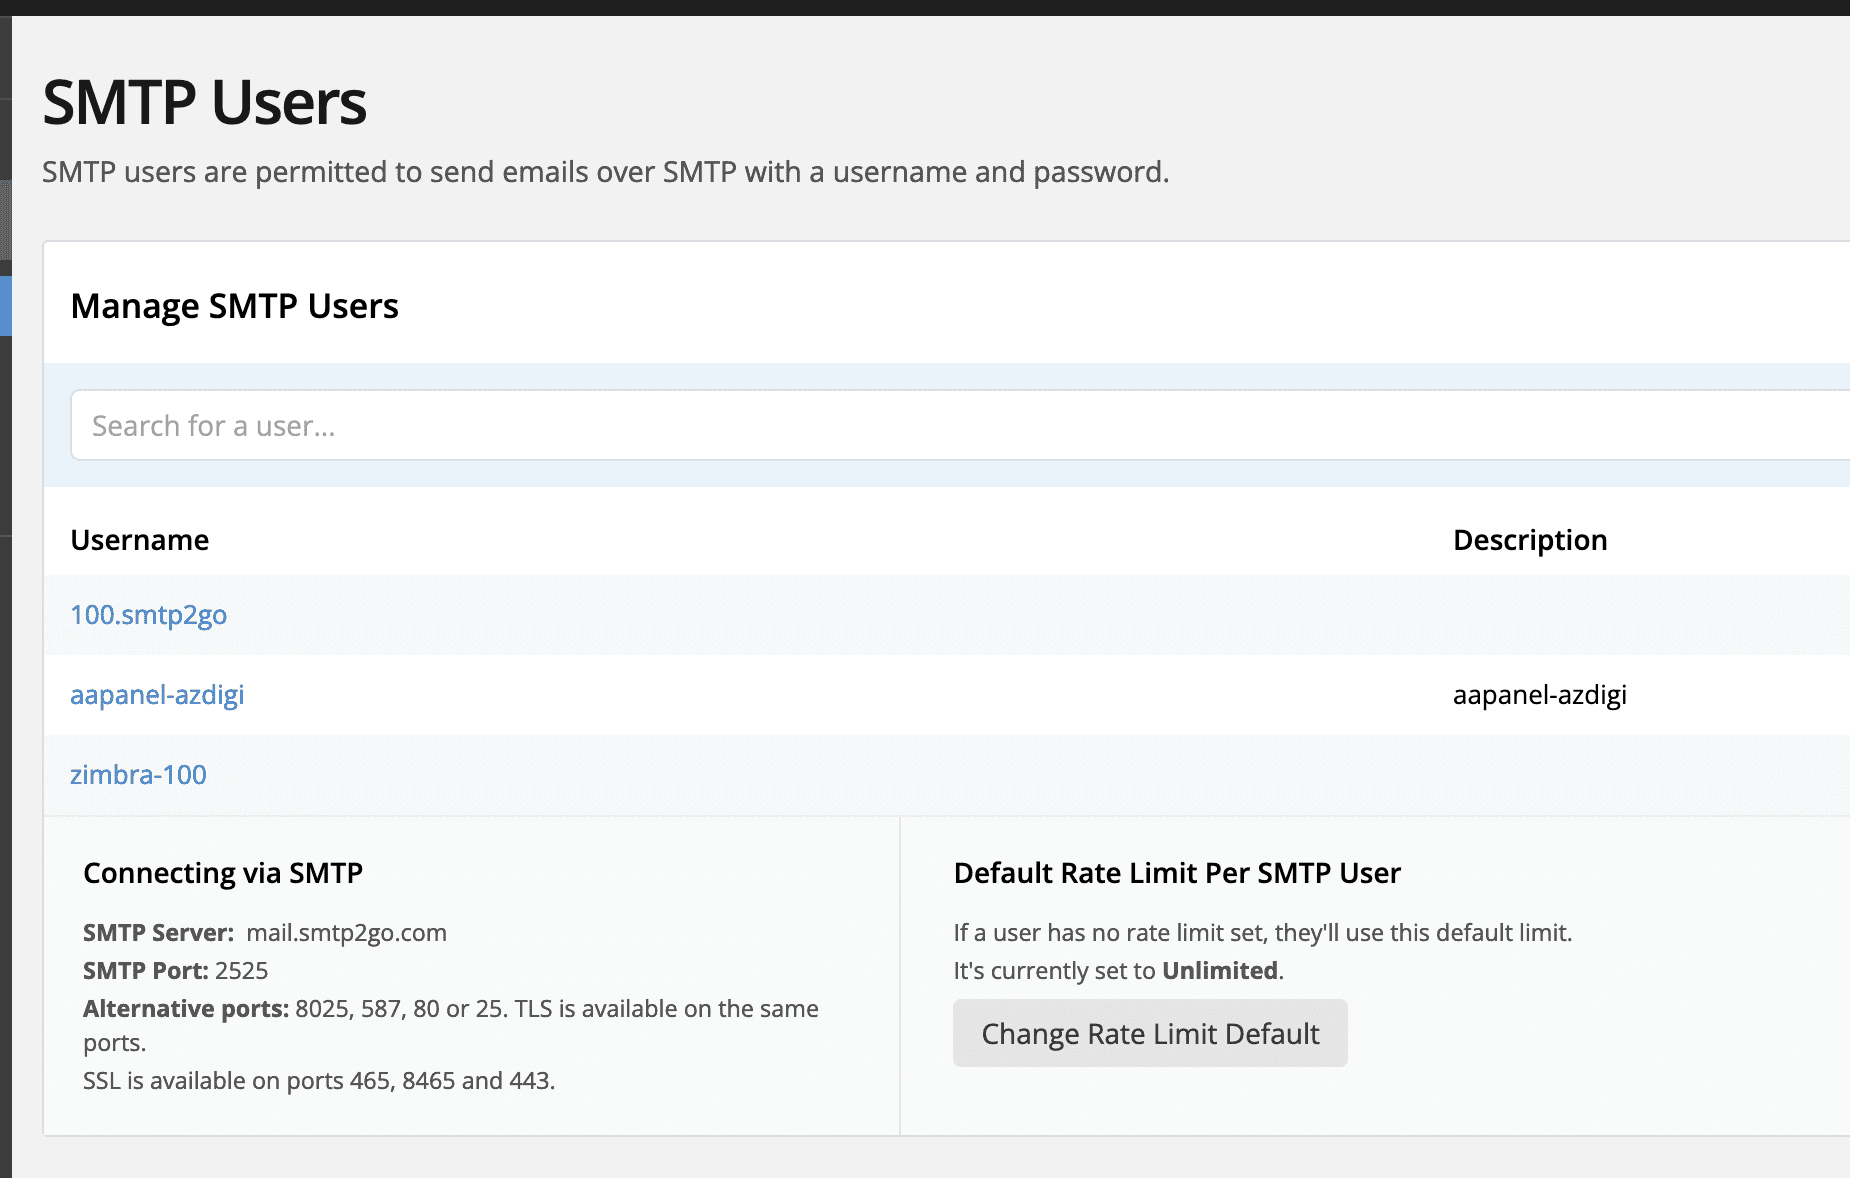The width and height of the screenshot is (1850, 1178).
Task: Click the Default Rate Limit Per SMTP User heading
Action: pos(1177,873)
